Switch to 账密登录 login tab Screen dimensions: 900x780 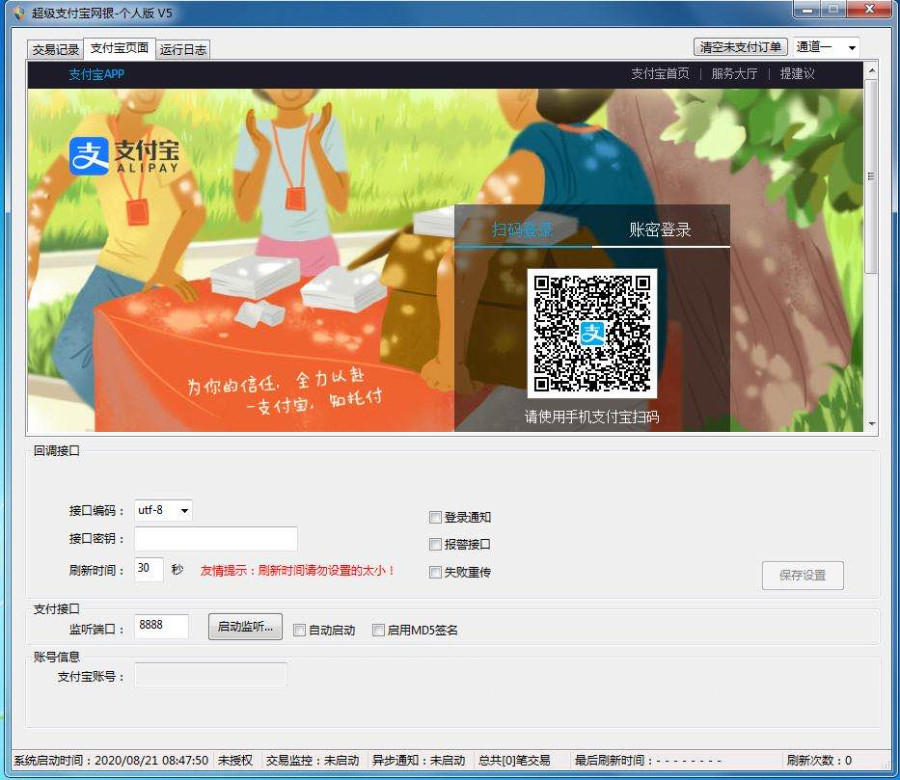click(660, 230)
